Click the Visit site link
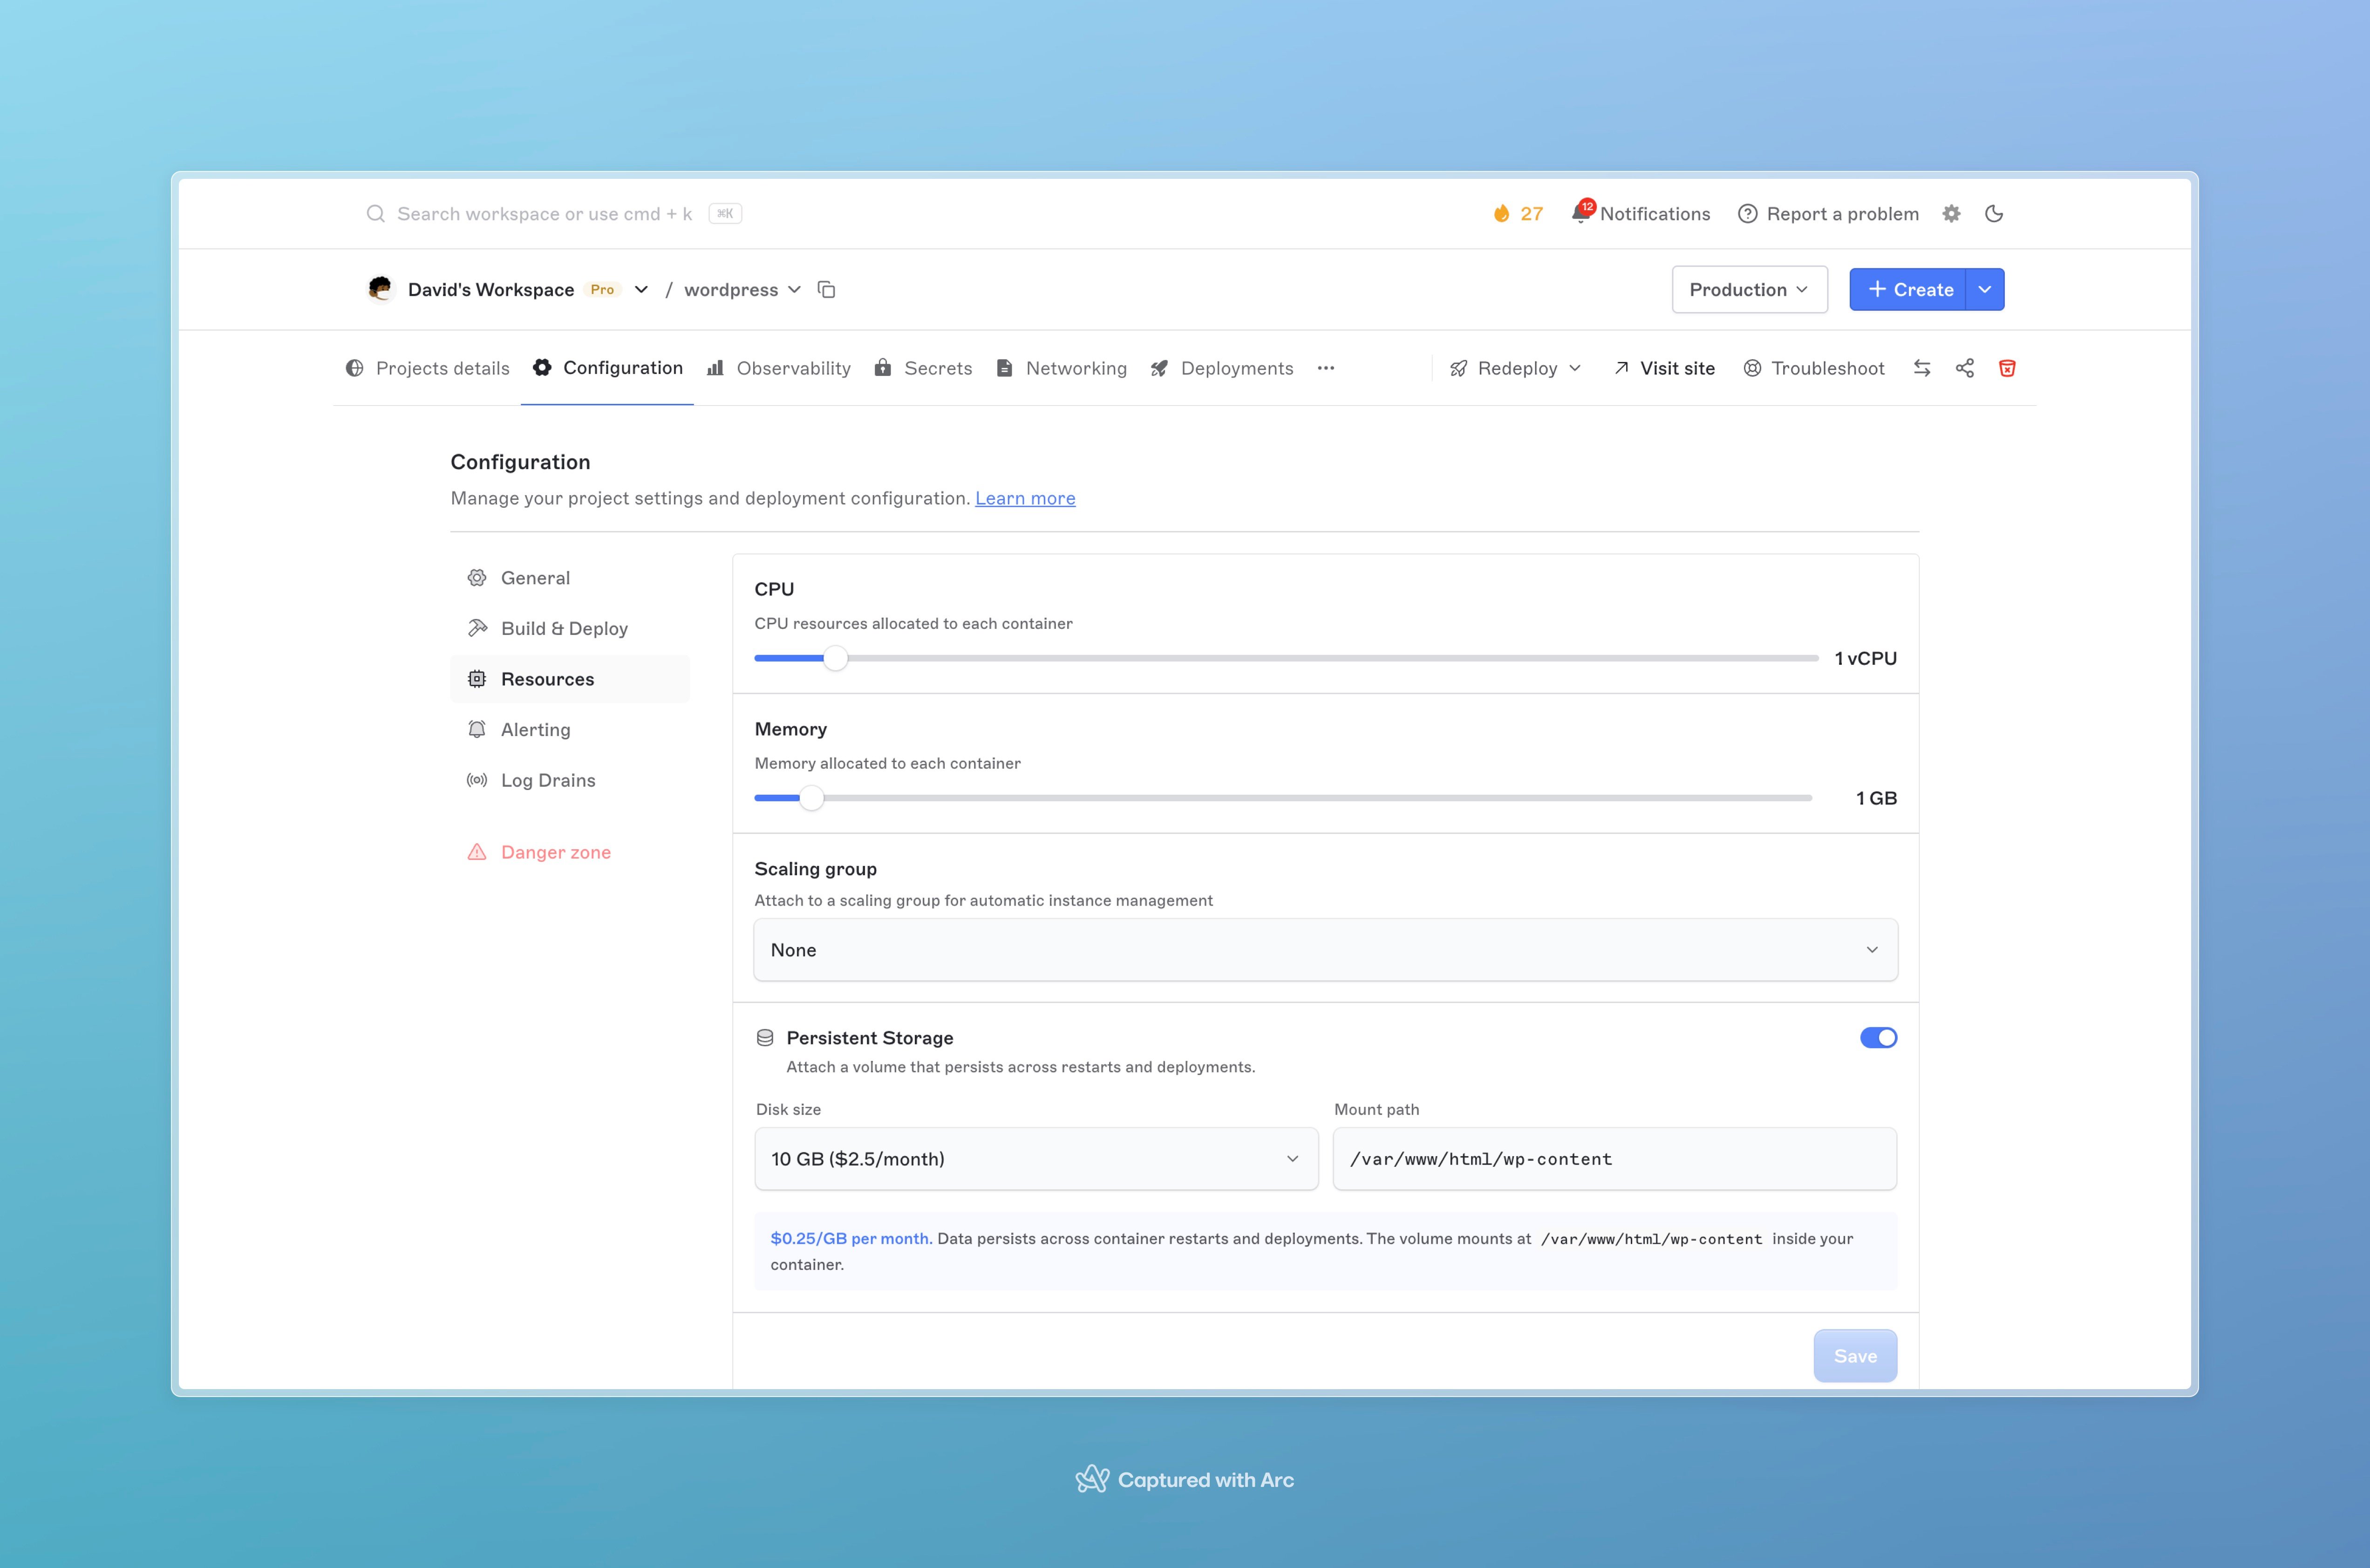The height and width of the screenshot is (1568, 2370). [1664, 368]
